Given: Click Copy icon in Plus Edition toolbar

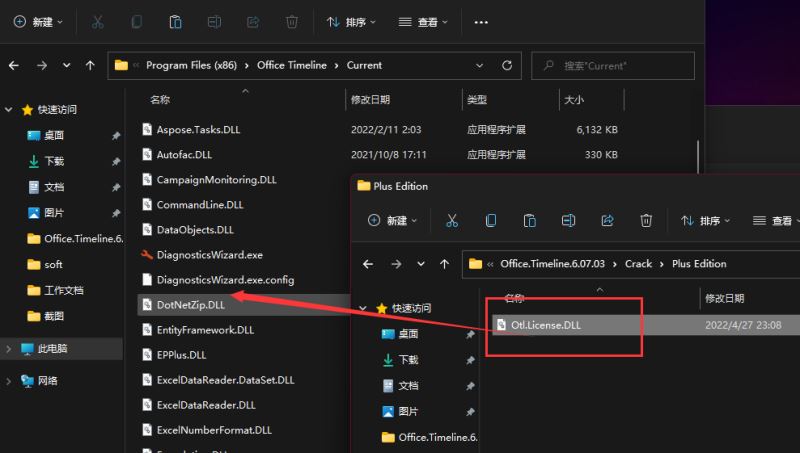Looking at the screenshot, I should pyautogui.click(x=490, y=220).
